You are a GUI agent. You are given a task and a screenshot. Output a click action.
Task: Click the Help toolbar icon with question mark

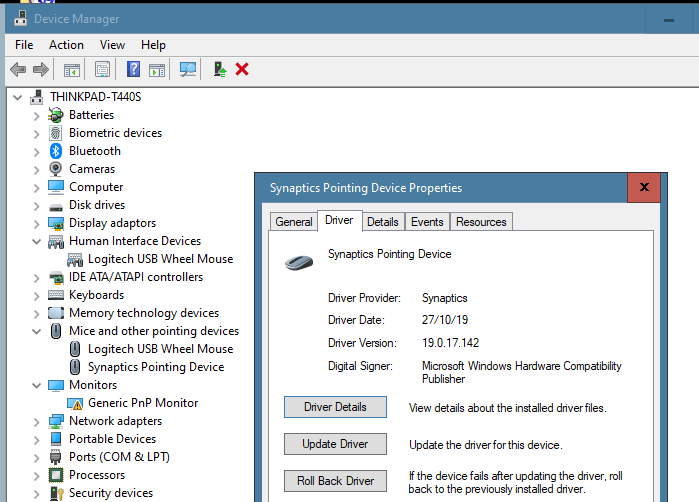coord(133,69)
